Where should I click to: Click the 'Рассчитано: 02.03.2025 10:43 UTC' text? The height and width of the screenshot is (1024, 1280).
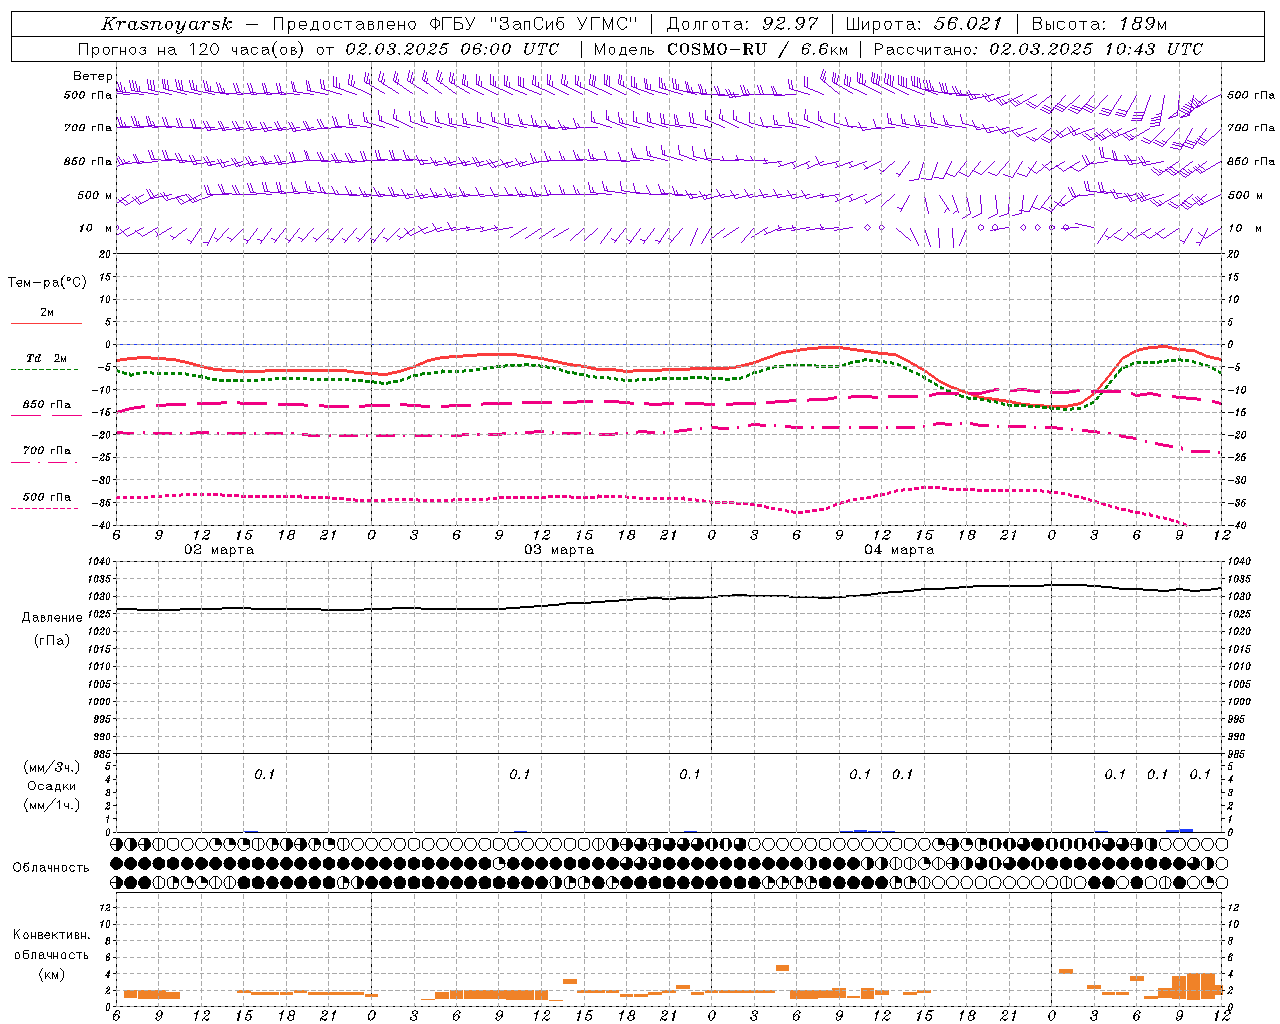pyautogui.click(x=1038, y=49)
